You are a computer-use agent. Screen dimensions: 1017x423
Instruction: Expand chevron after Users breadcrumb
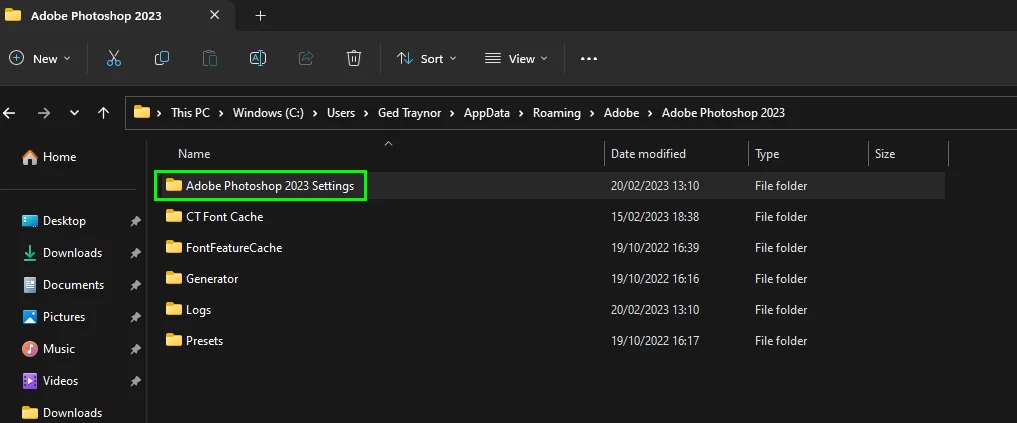(366, 113)
